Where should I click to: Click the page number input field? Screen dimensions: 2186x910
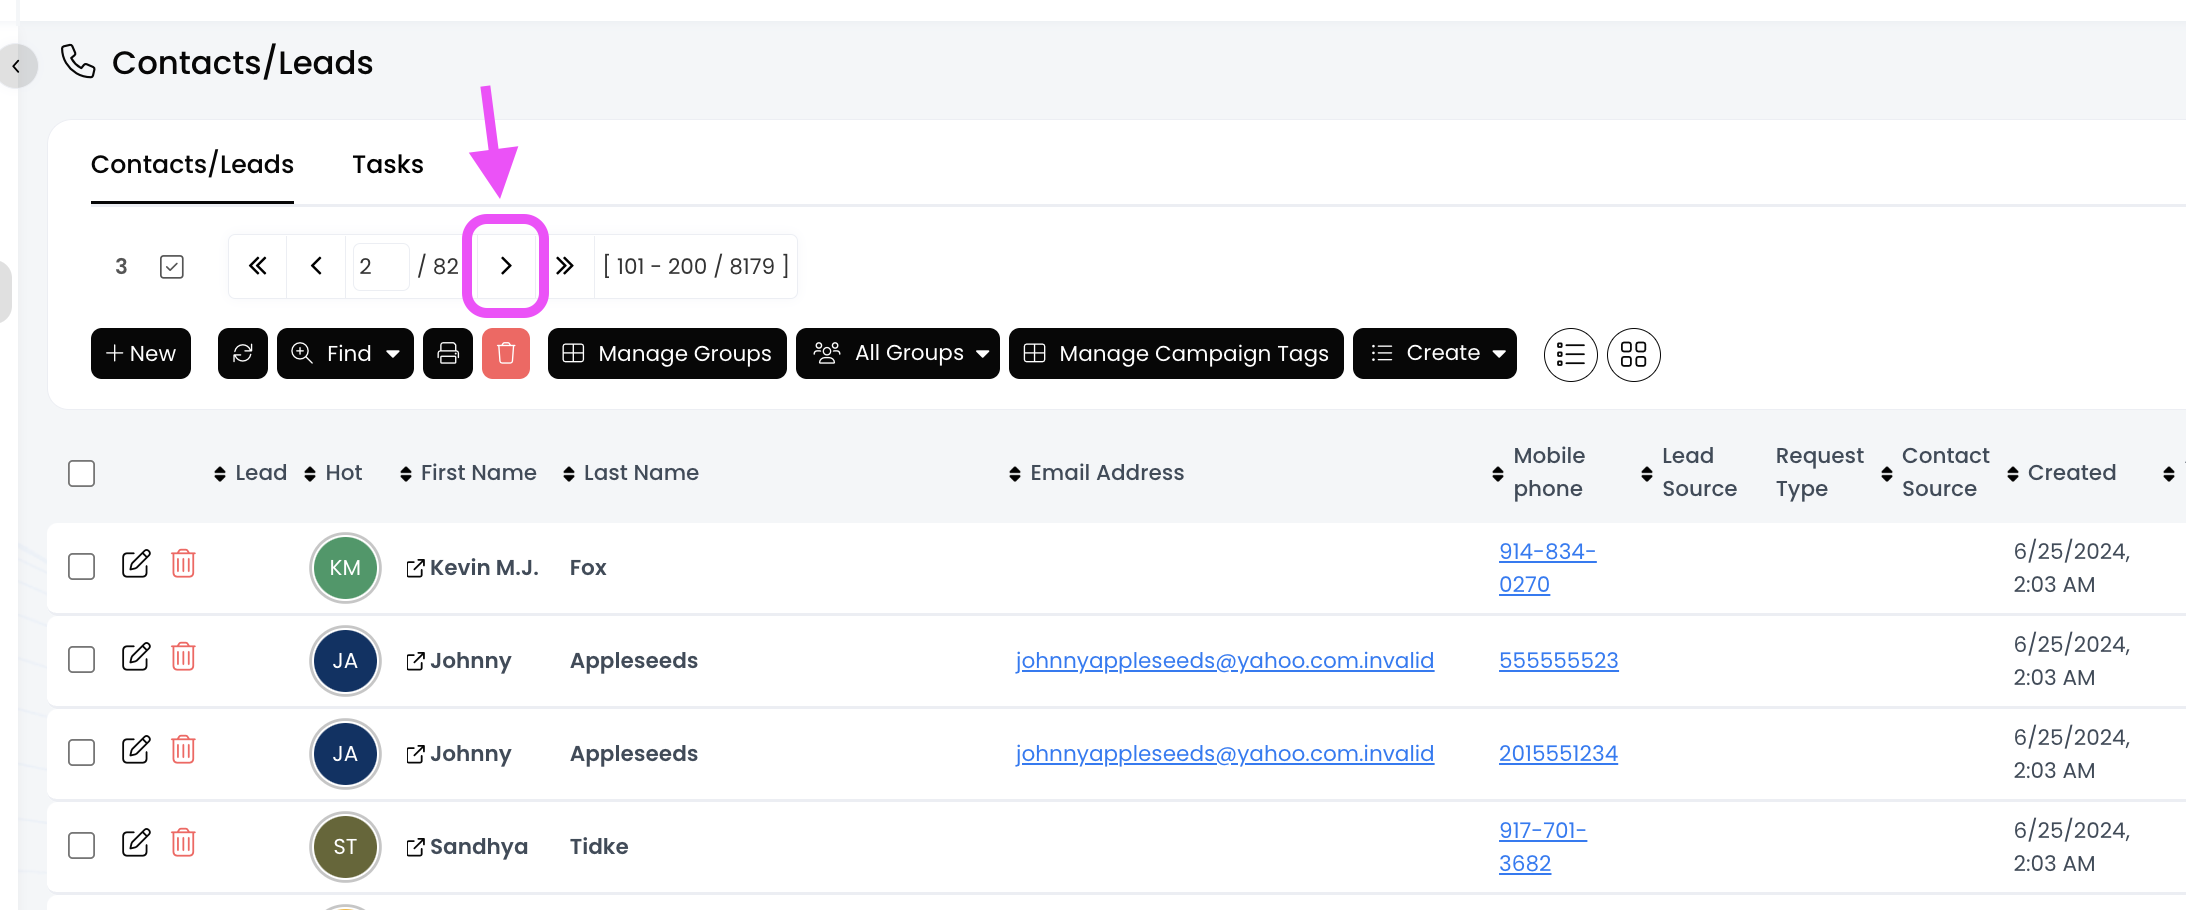point(378,267)
